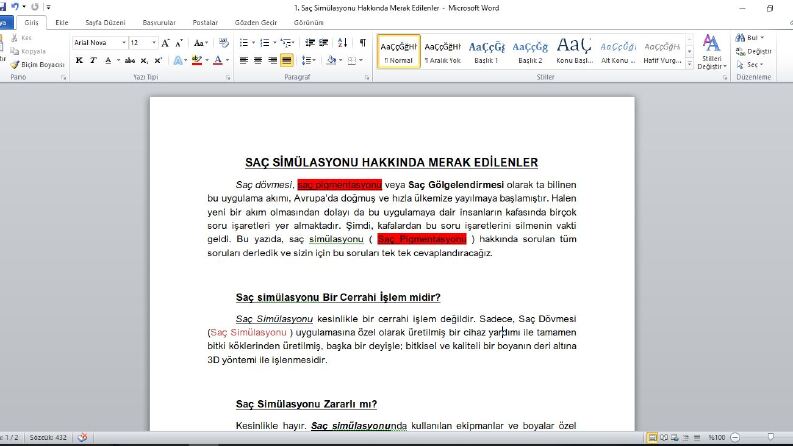
Task: Toggle align text right
Action: (x=272, y=61)
